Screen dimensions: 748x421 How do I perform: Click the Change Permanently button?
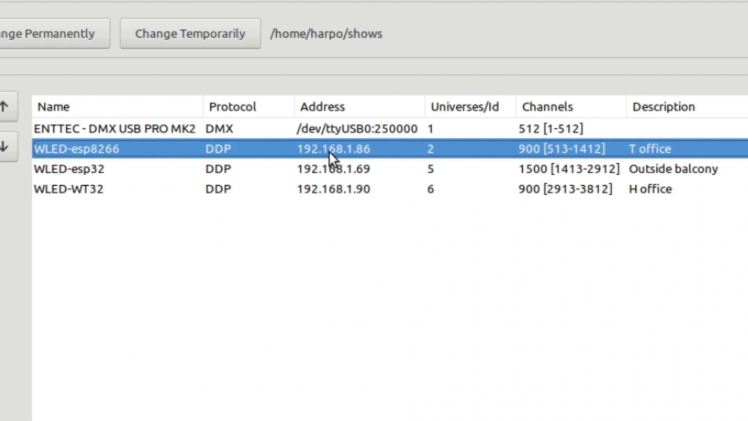pyautogui.click(x=50, y=33)
